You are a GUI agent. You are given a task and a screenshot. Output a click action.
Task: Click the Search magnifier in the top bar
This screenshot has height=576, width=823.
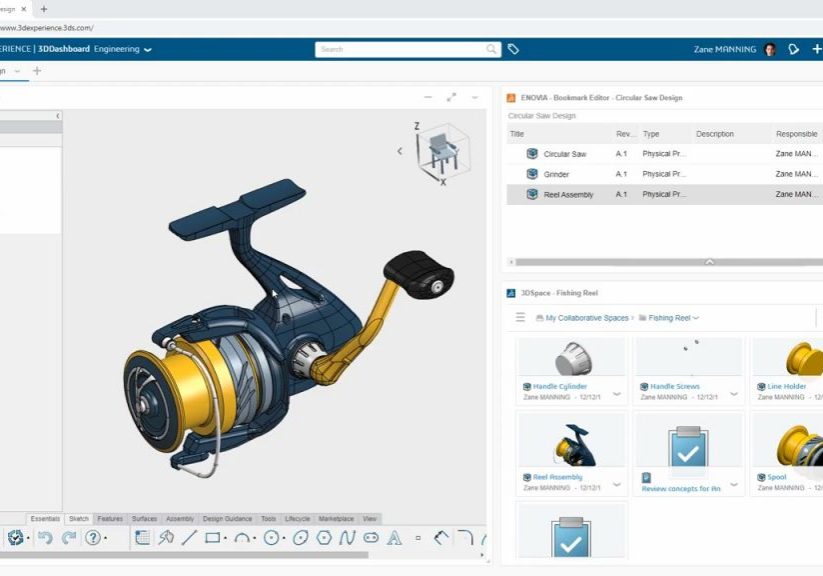490,49
